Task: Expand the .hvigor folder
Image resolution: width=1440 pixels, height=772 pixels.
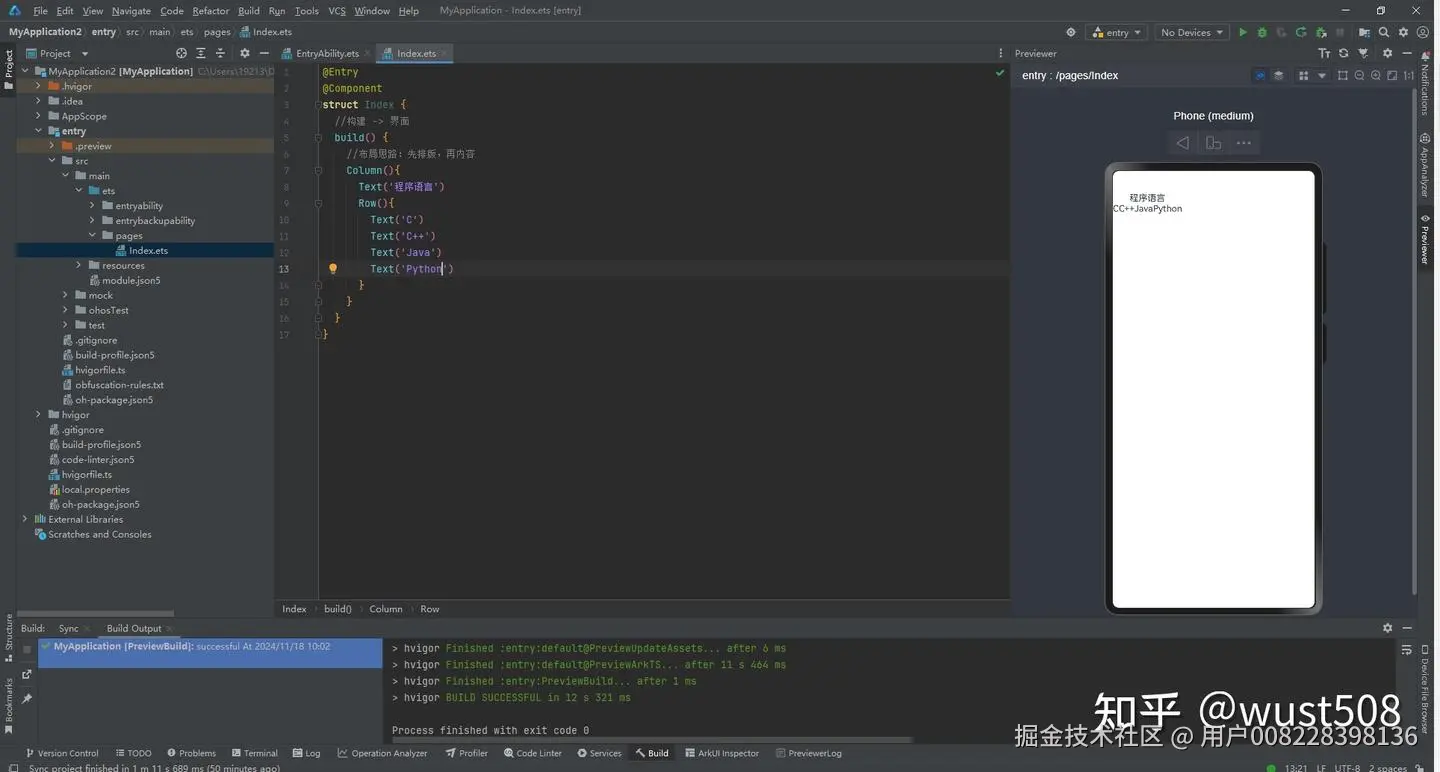Action: pos(39,86)
